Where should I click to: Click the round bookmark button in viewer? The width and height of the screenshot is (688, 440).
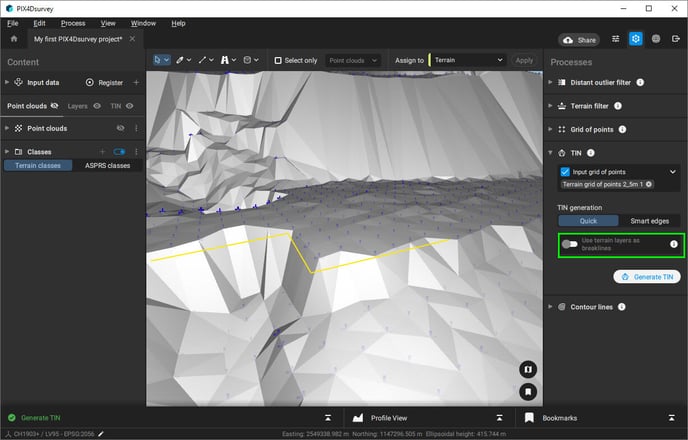click(x=528, y=391)
